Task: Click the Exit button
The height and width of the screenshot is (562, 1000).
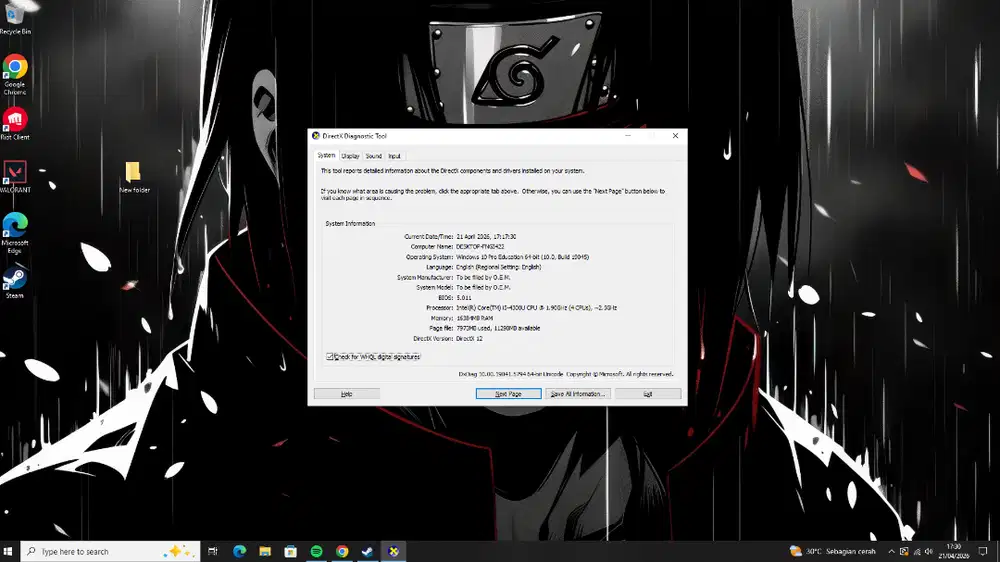Action: 648,394
